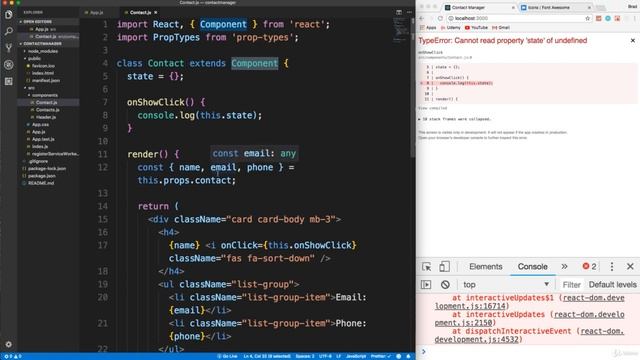This screenshot has height=360, width=640.
Task: Switch to the App.js editor tab
Action: pos(97,13)
